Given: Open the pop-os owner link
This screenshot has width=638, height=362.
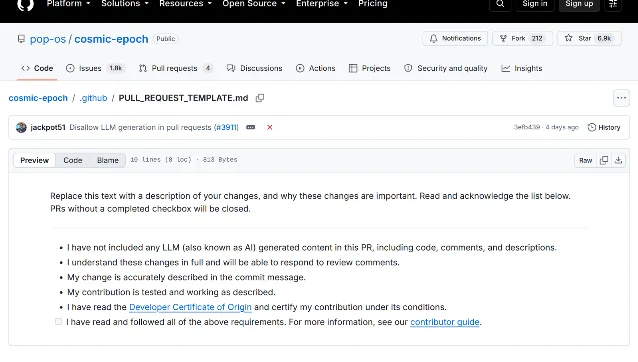Looking at the screenshot, I should (48, 39).
